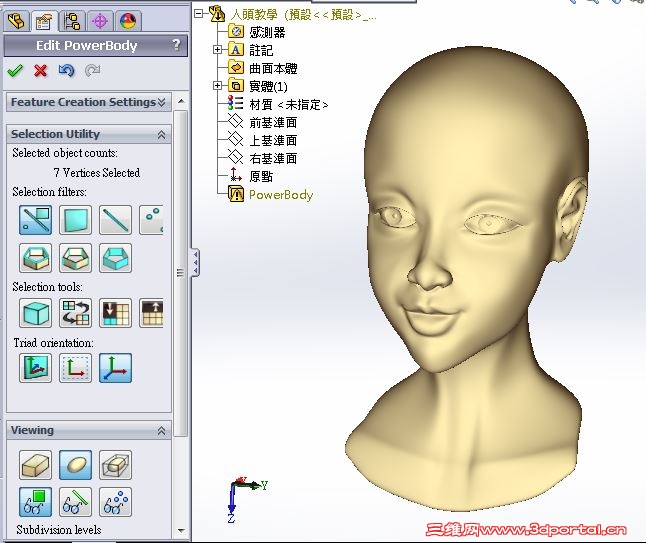Select the 右基準面 right plane

click(x=273, y=159)
